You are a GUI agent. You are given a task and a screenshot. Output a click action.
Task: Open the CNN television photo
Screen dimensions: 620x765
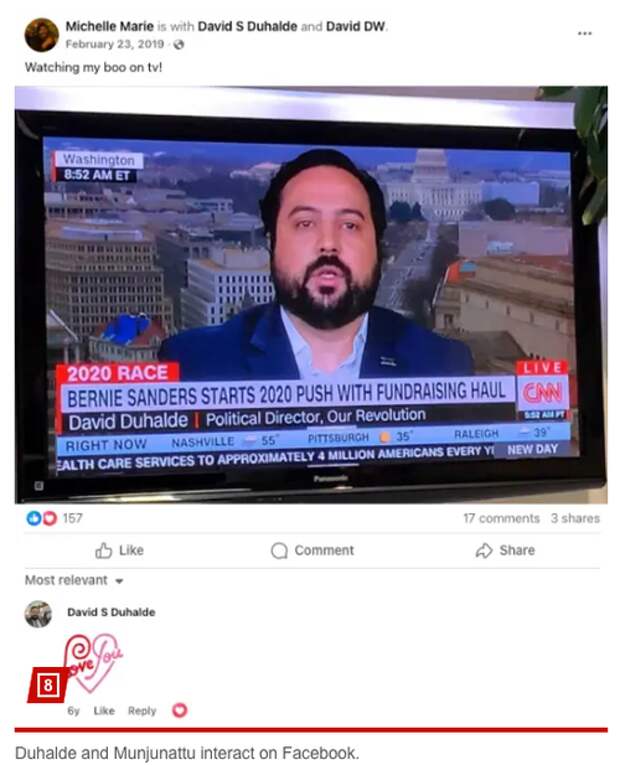311,295
